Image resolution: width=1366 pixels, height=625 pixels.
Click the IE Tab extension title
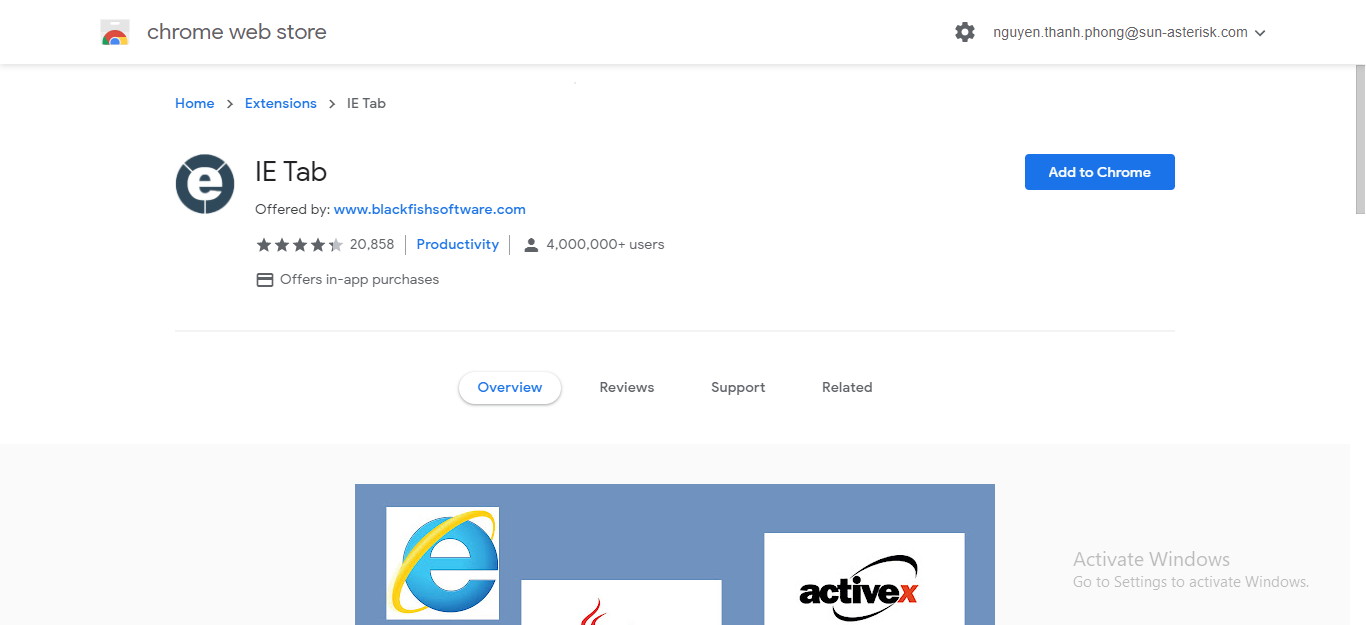pyautogui.click(x=291, y=172)
